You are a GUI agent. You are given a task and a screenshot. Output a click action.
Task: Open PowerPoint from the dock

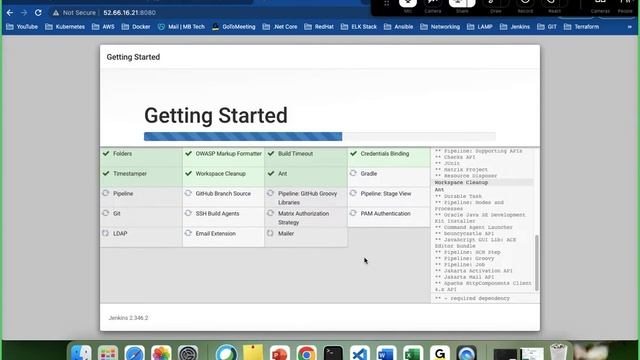coord(280,353)
